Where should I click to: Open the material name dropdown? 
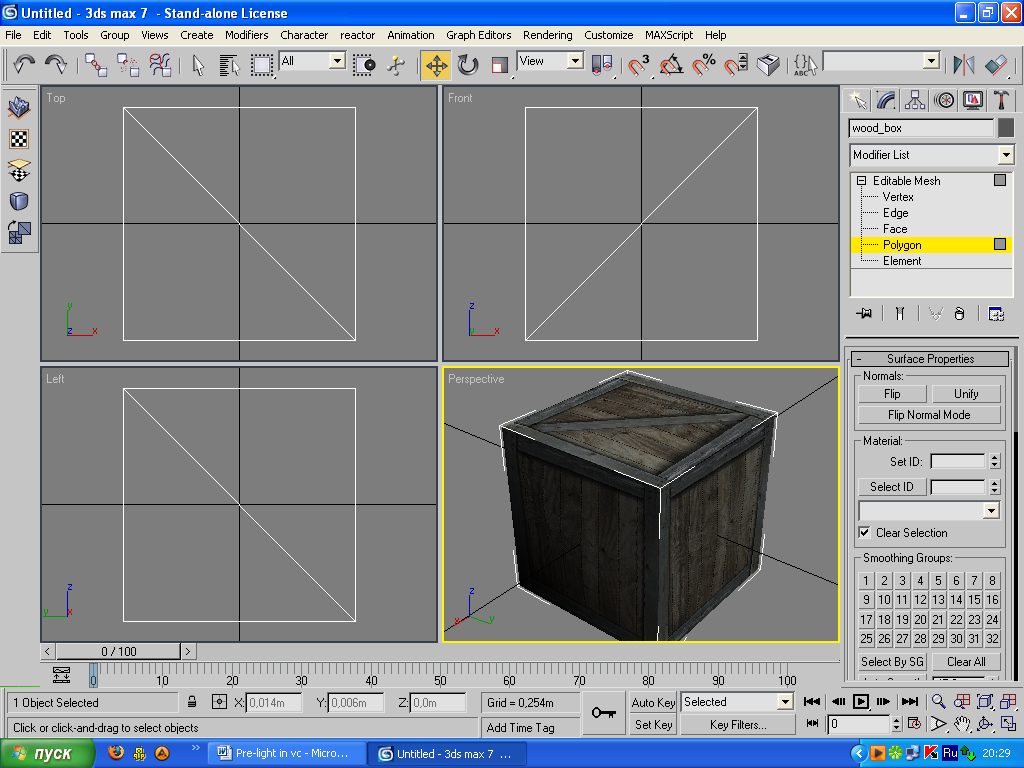tap(991, 511)
